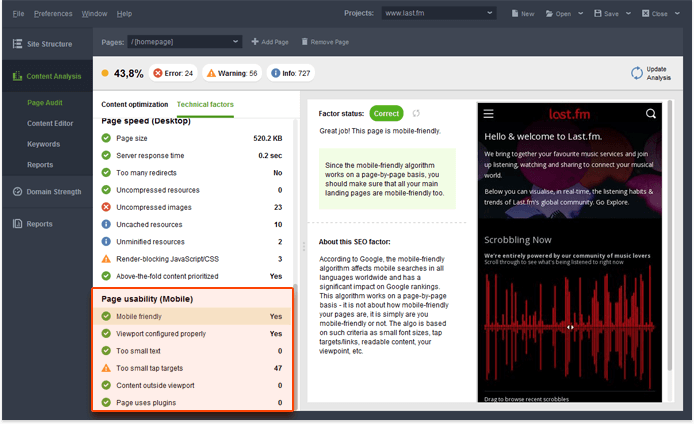Click the refresh icon beside Correct status
The width and height of the screenshot is (694, 424).
pyautogui.click(x=416, y=114)
